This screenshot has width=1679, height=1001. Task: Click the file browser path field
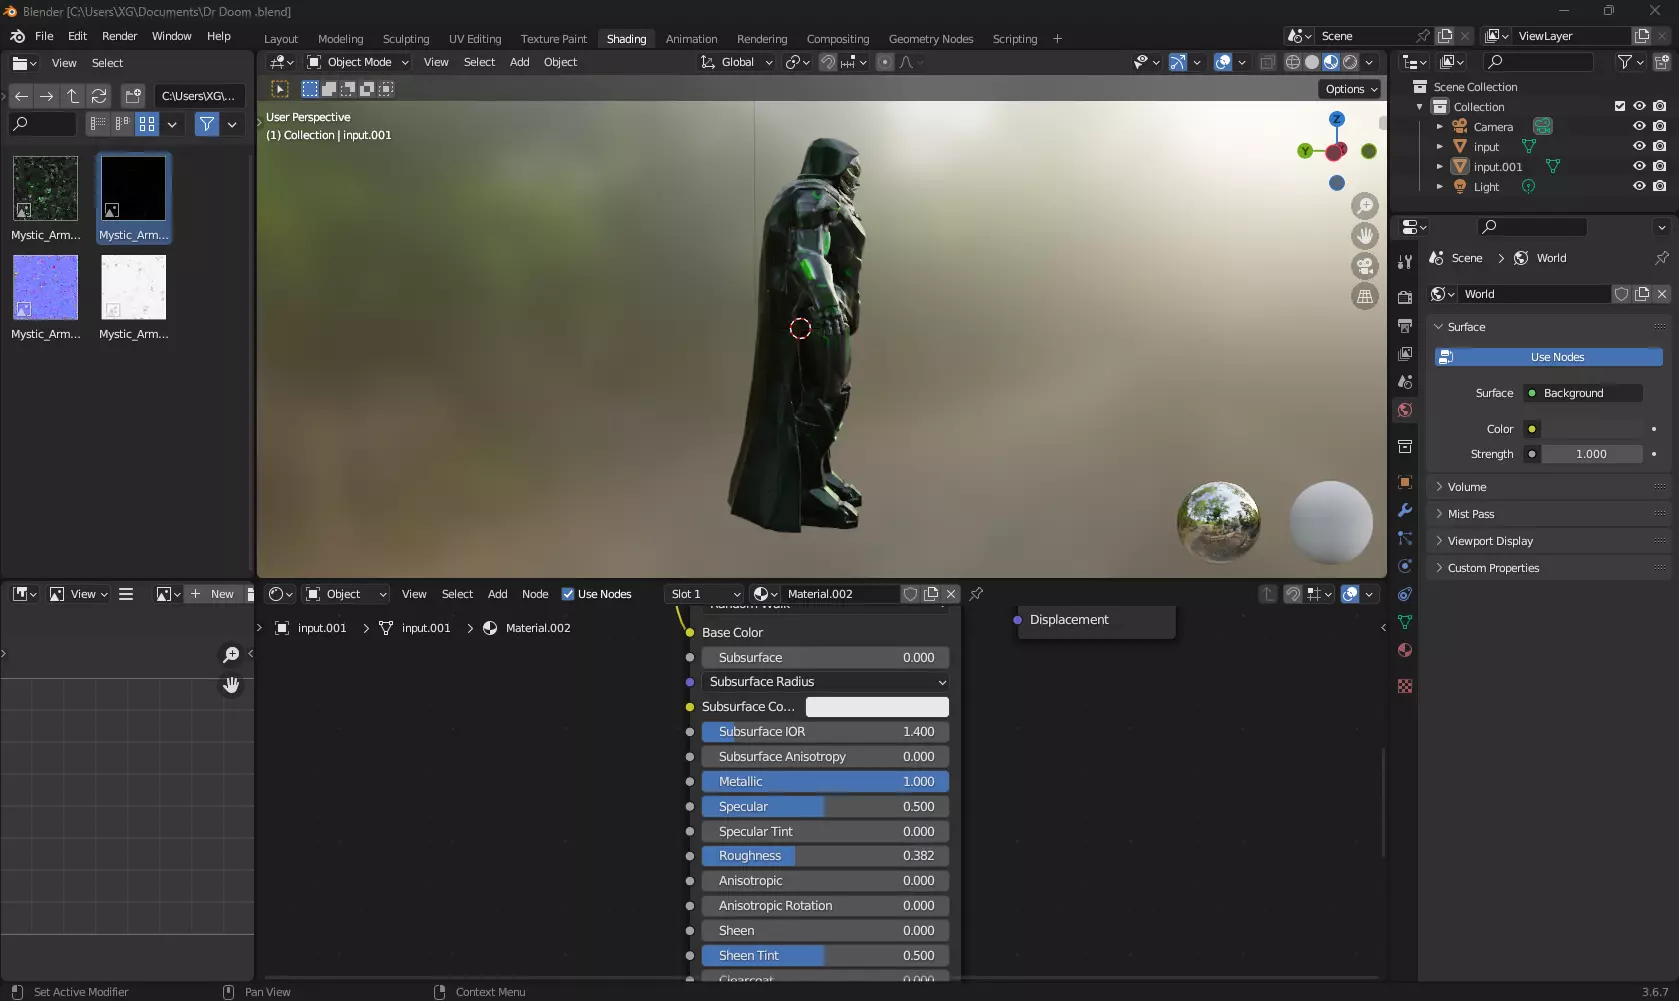[x=200, y=96]
